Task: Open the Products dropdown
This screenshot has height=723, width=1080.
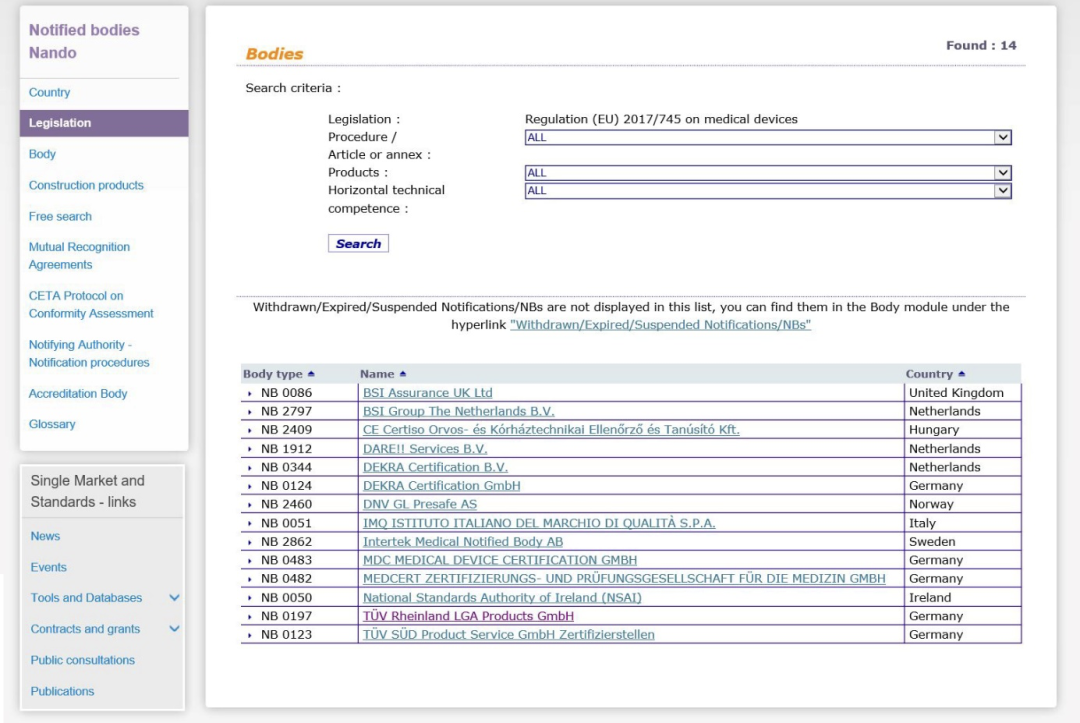Action: click(768, 173)
